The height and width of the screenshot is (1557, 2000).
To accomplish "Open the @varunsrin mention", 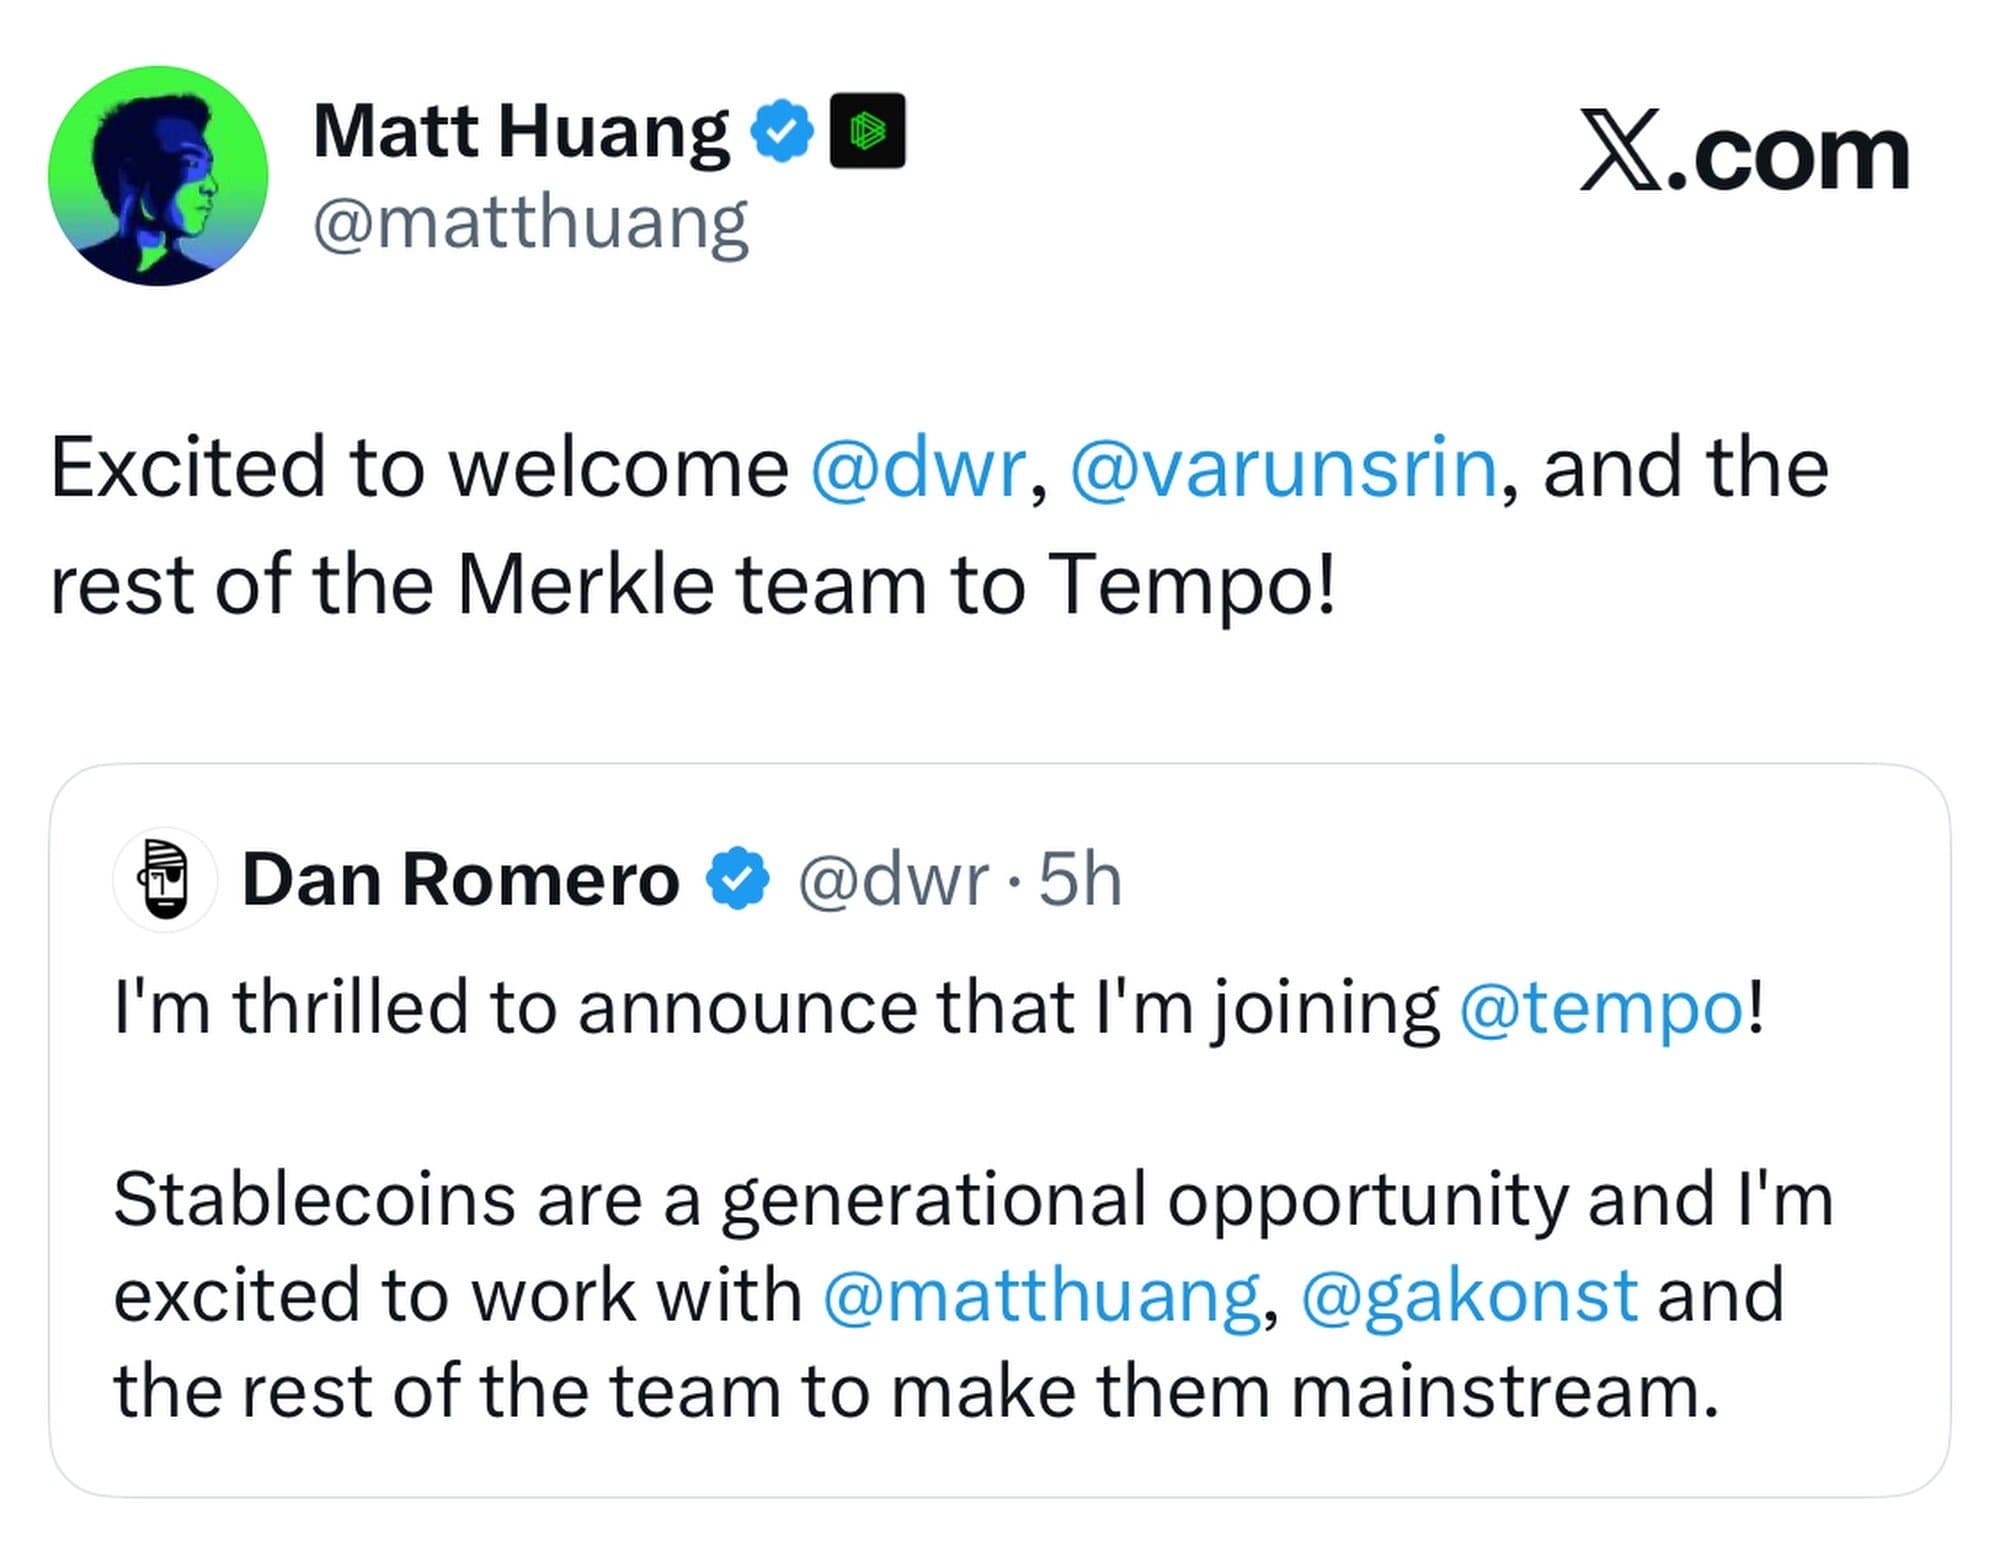I will coord(1283,467).
